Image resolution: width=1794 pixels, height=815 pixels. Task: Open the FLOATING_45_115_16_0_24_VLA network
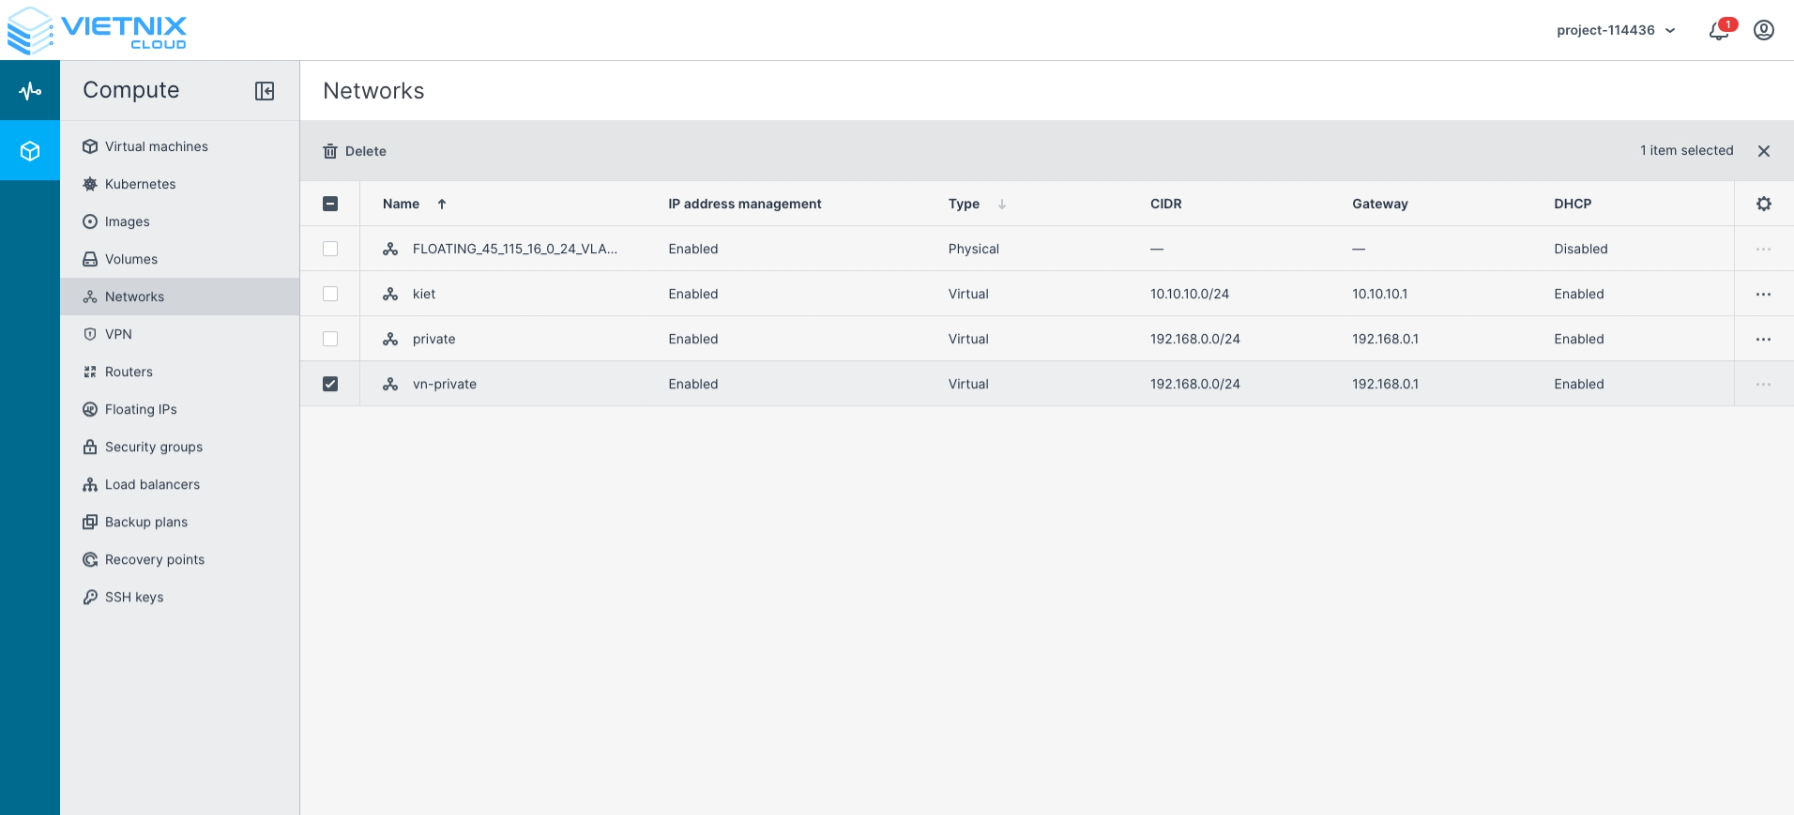point(514,249)
